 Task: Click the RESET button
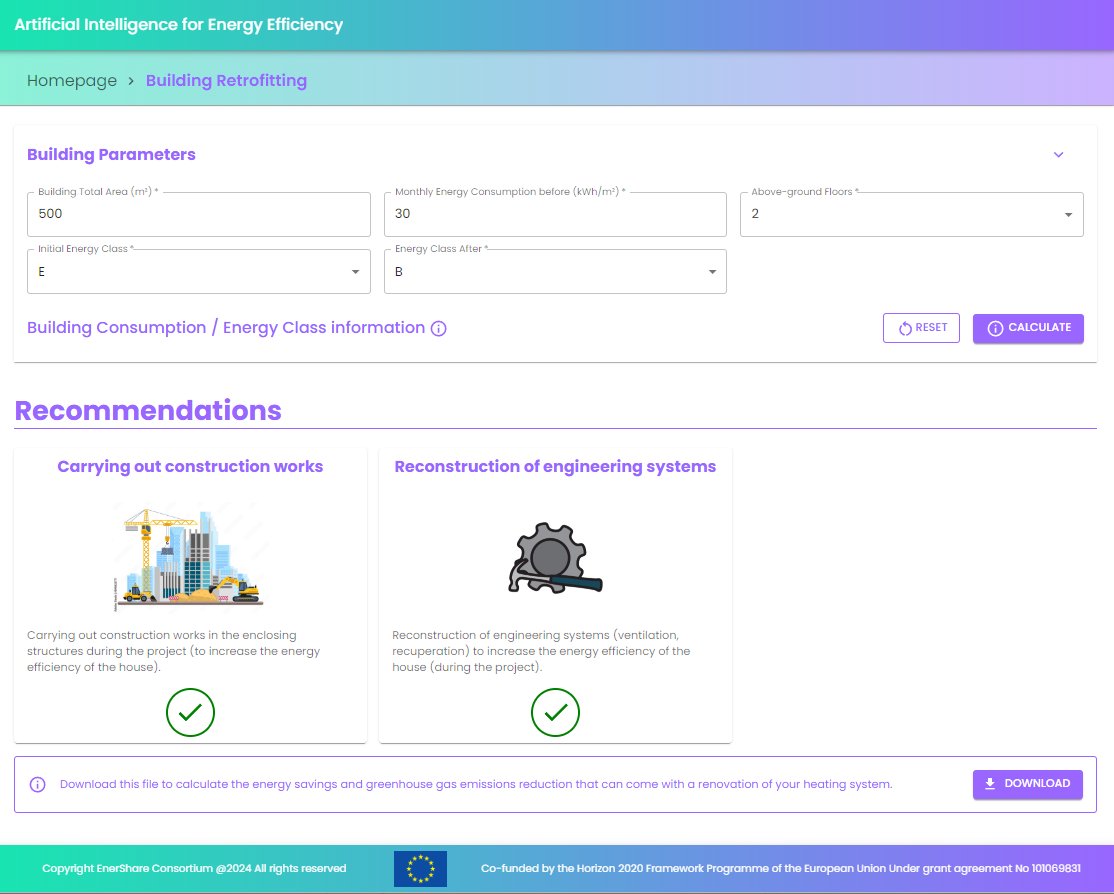pyautogui.click(x=921, y=328)
